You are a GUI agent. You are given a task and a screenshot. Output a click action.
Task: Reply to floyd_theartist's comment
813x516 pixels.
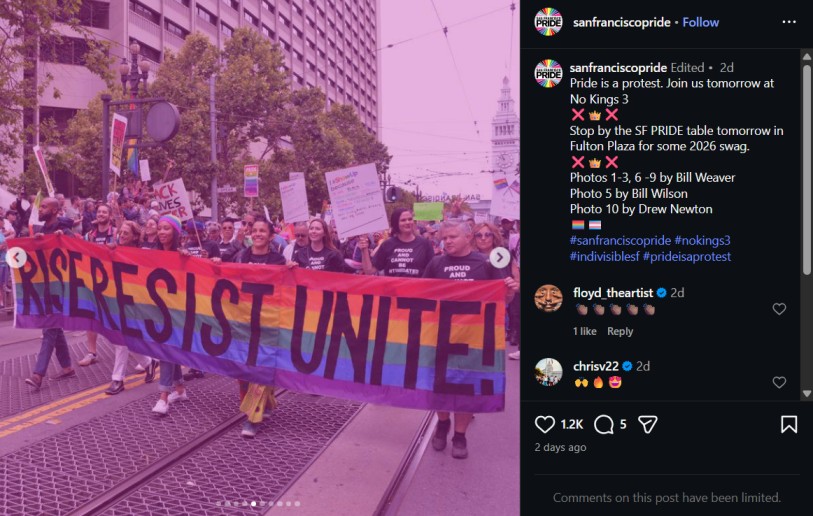coord(620,331)
